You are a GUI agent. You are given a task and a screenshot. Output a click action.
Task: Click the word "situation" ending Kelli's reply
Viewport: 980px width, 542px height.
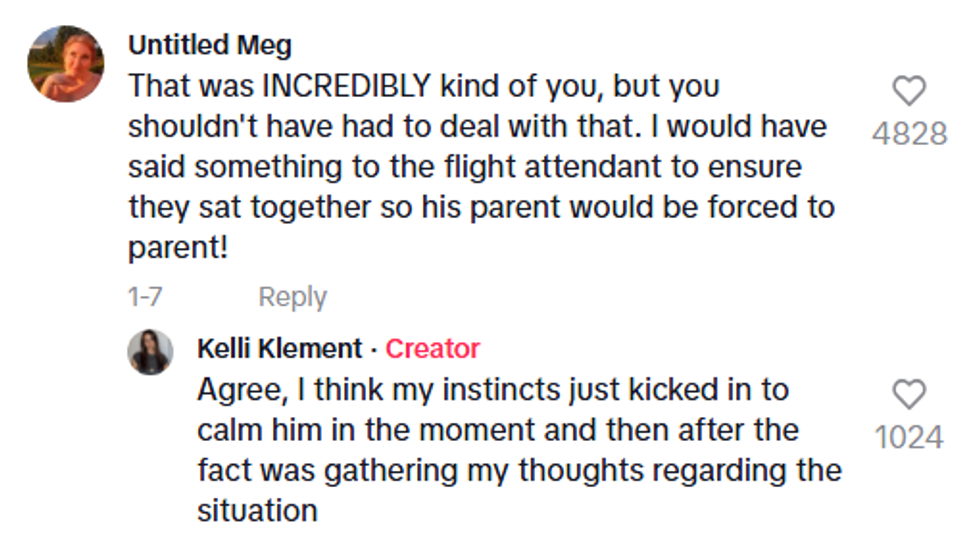point(257,511)
